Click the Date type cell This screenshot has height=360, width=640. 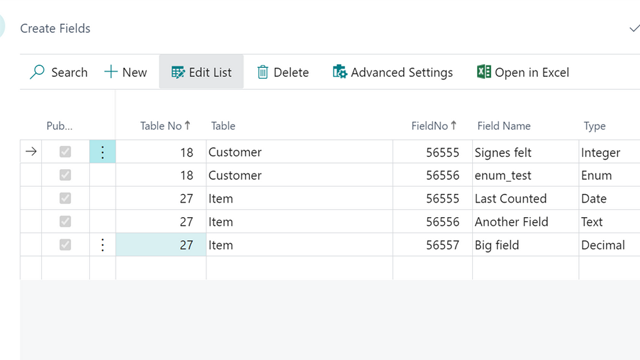(609, 198)
